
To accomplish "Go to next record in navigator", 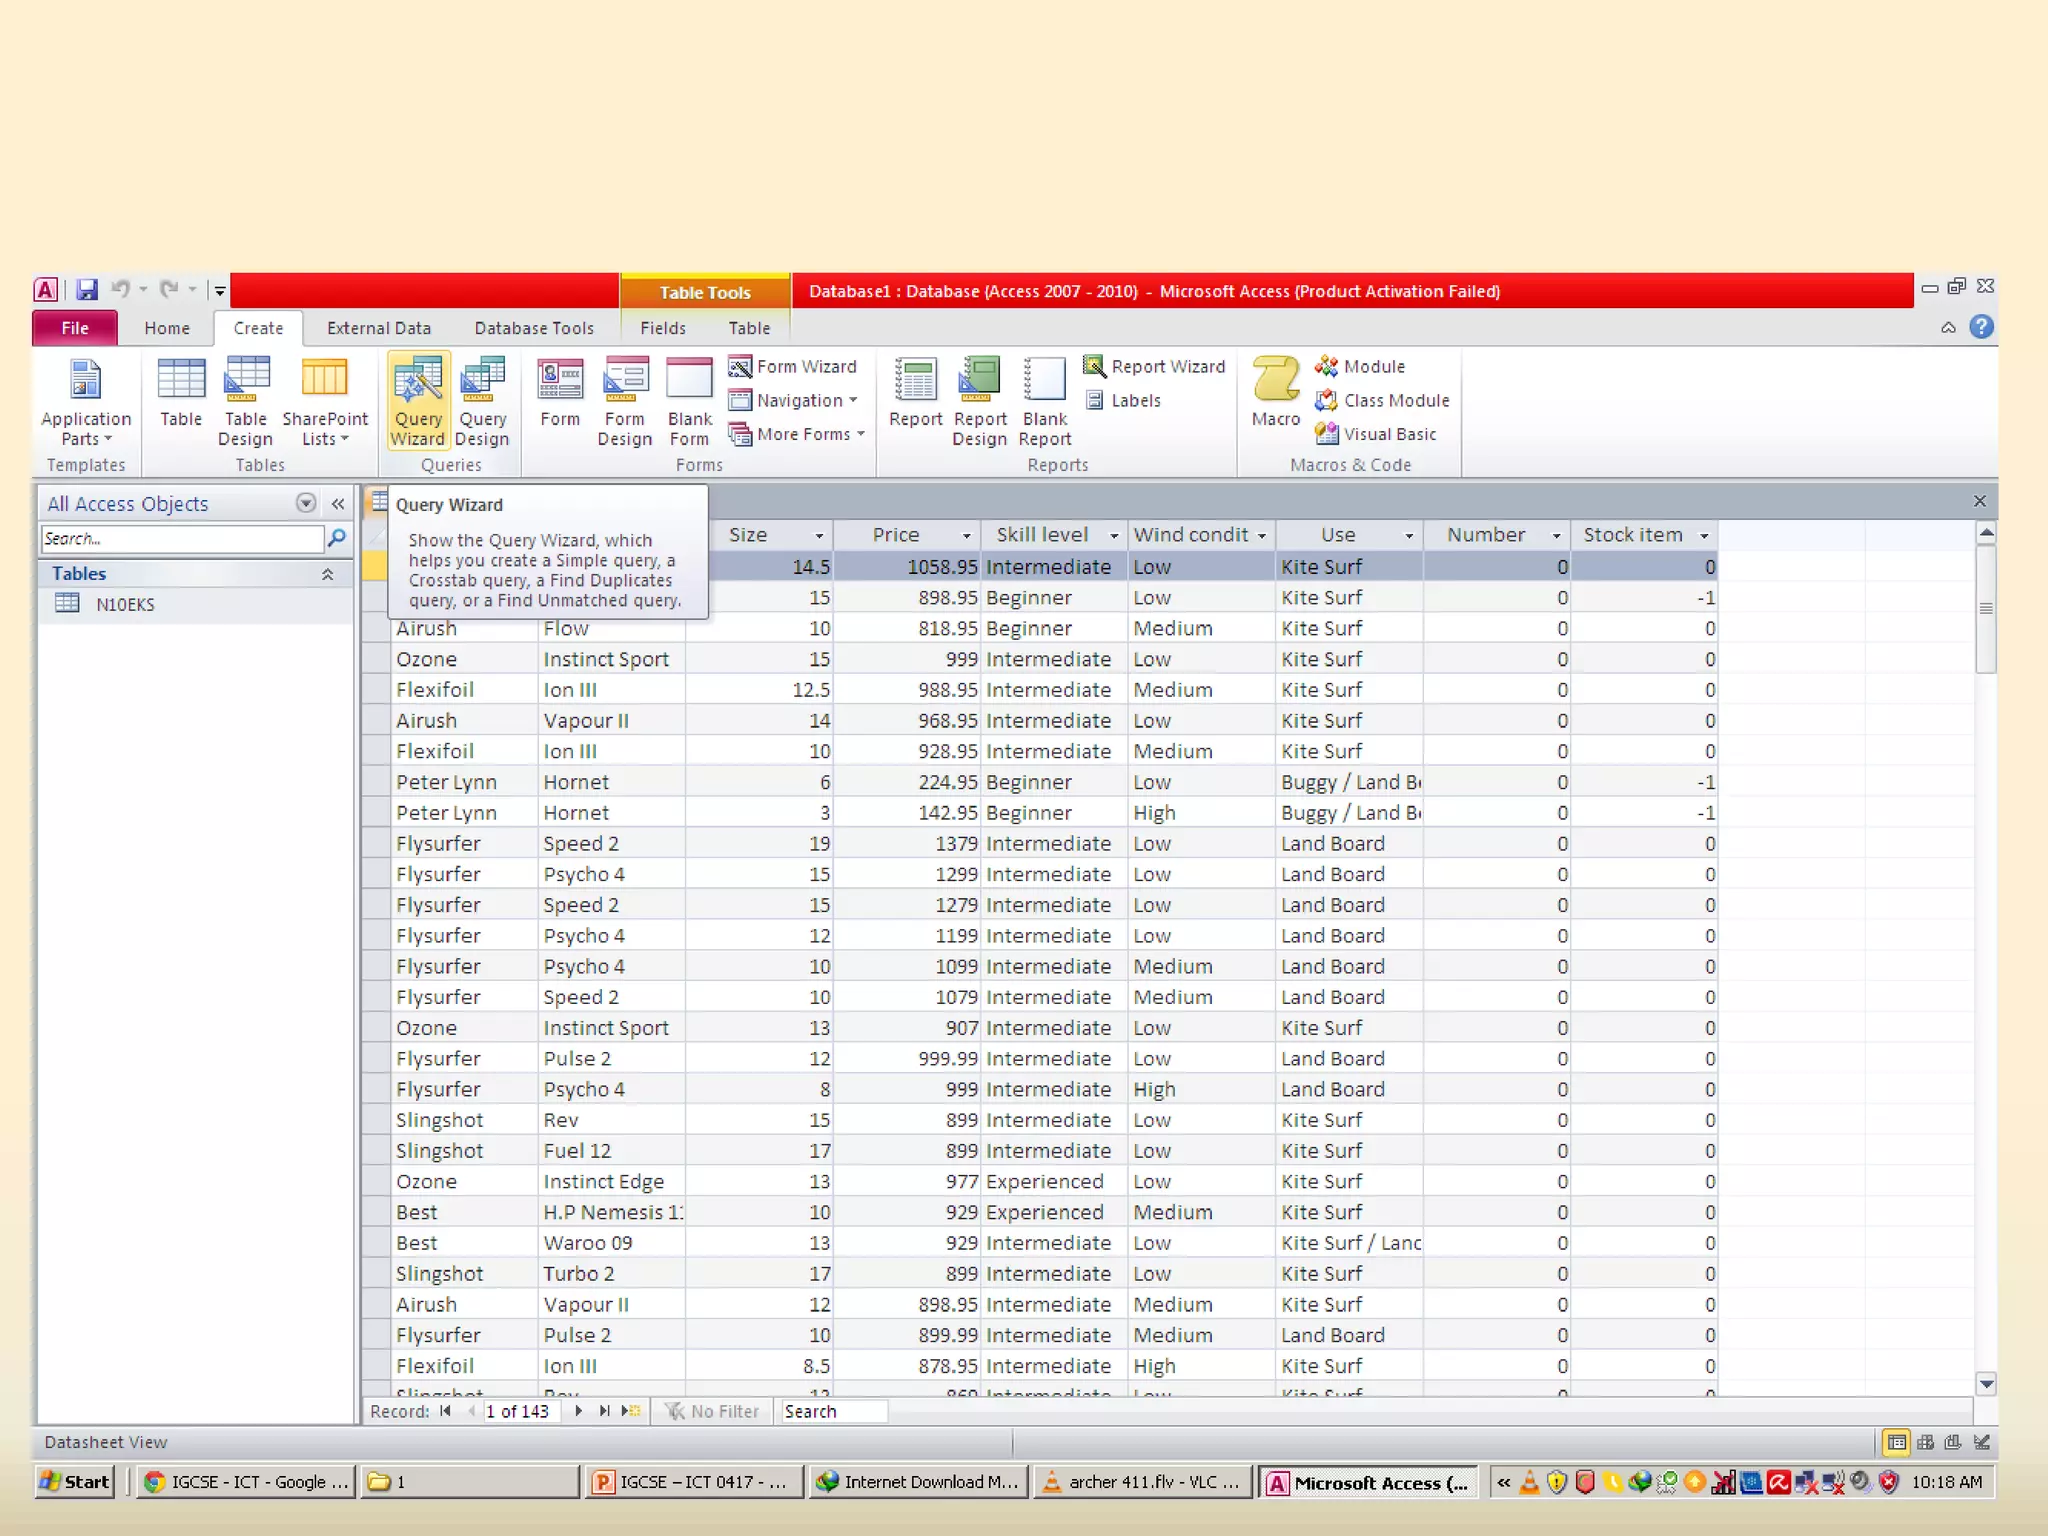I will [x=578, y=1411].
